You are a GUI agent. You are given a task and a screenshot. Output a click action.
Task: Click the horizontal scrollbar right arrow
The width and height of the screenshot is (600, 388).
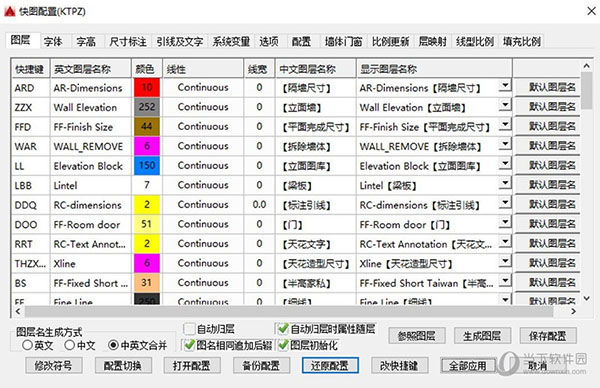[573, 311]
